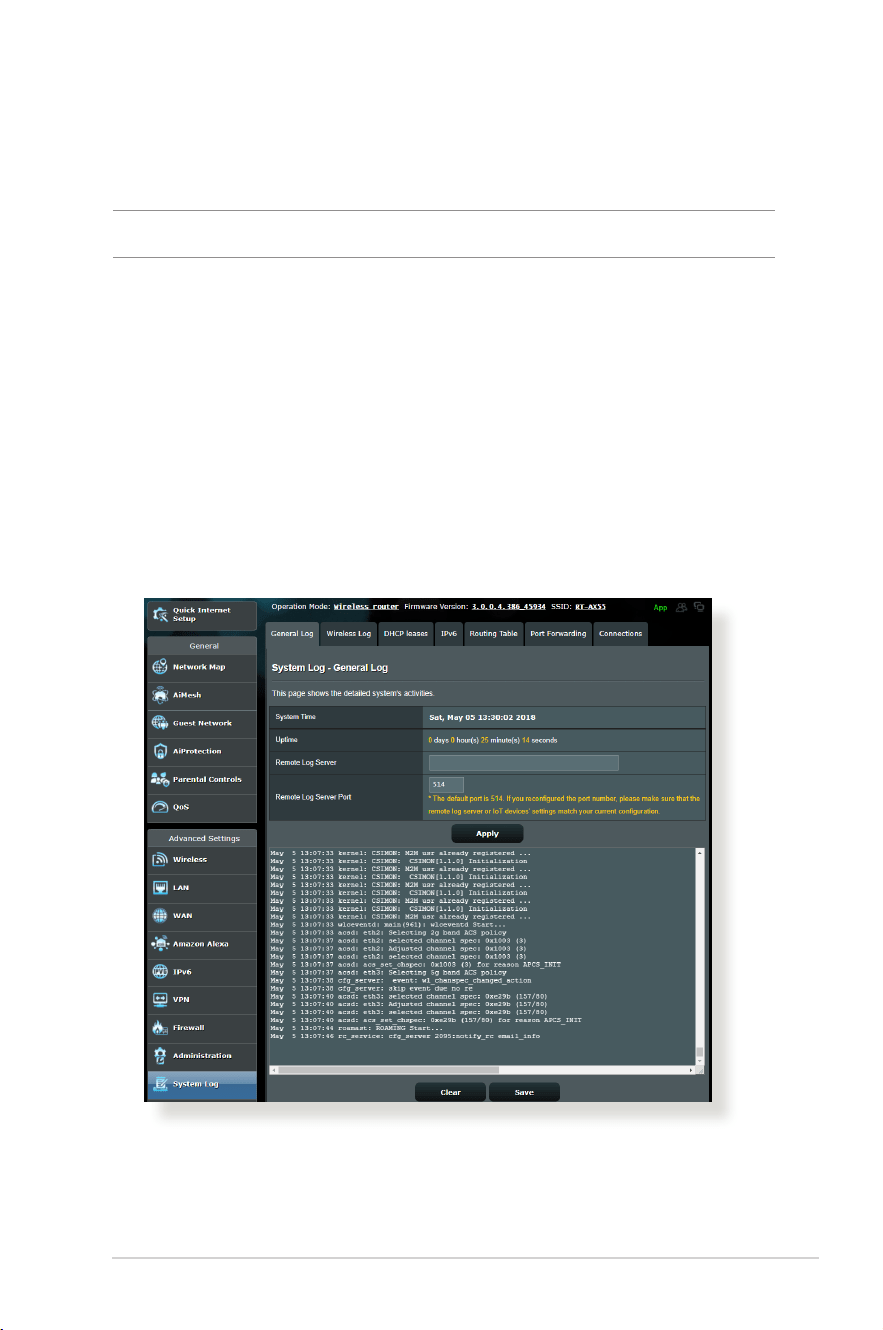Select the VPN sidebar icon
883x1330 pixels.
pyautogui.click(x=160, y=999)
